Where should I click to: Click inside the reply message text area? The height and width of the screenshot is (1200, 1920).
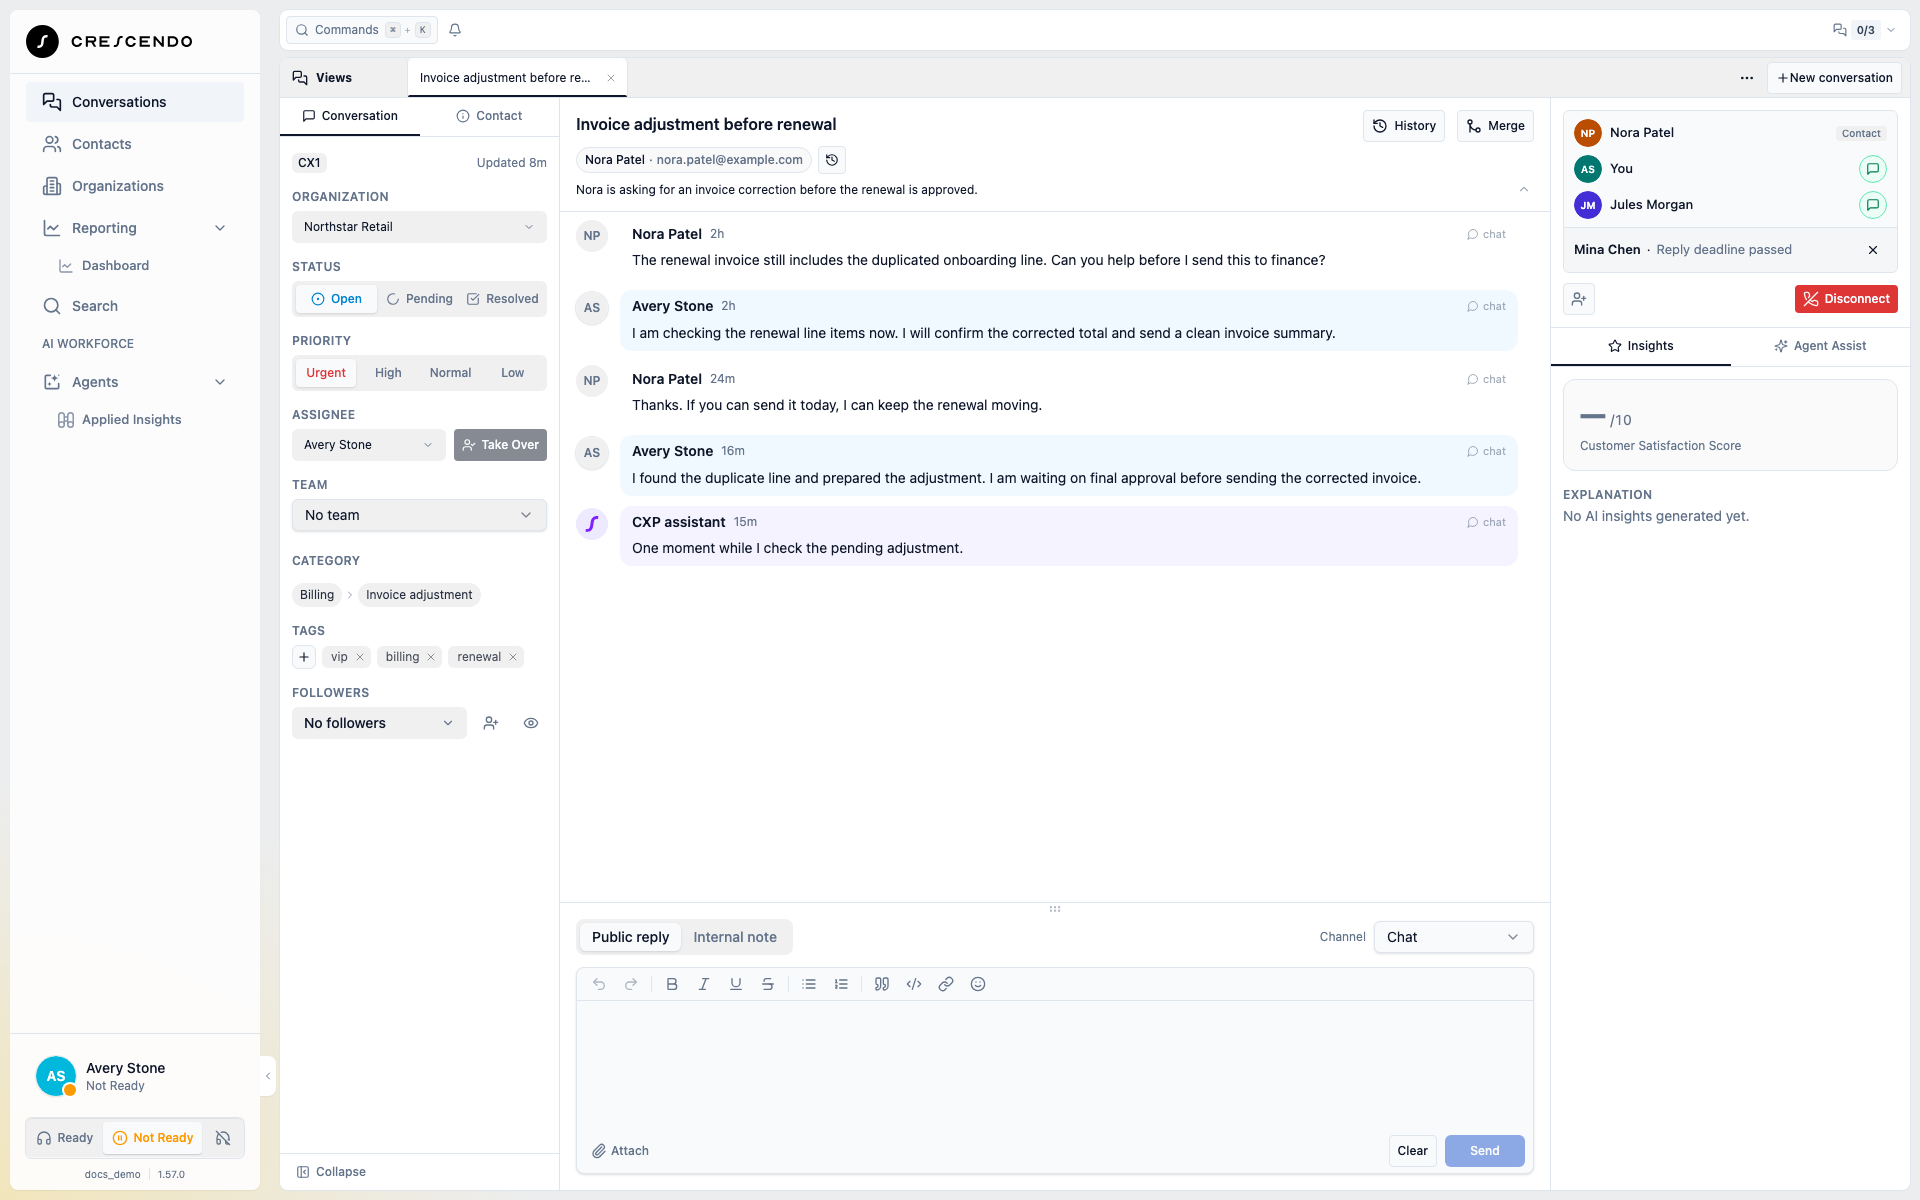[x=1055, y=1065]
